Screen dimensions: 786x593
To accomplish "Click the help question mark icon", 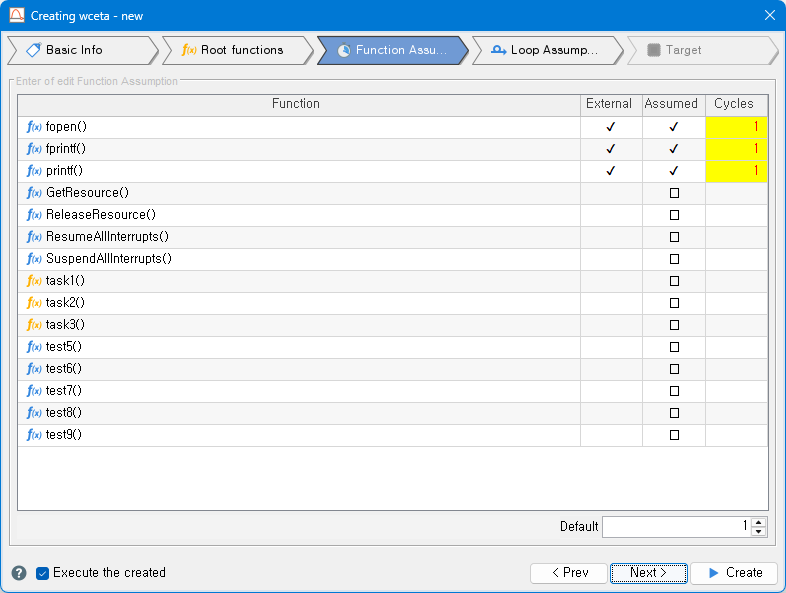I will 19,573.
